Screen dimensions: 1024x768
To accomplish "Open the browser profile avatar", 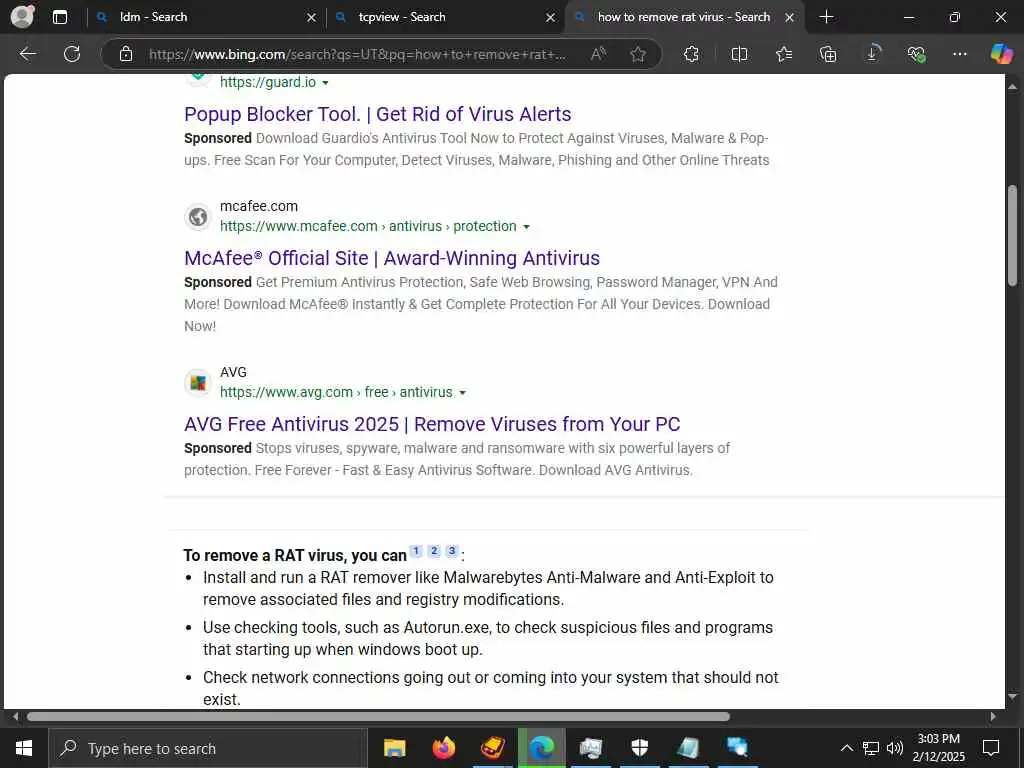I will tap(22, 16).
